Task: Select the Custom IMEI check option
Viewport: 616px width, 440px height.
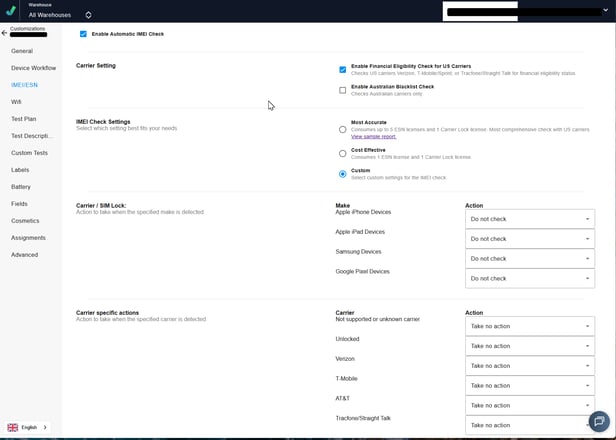Action: point(343,174)
